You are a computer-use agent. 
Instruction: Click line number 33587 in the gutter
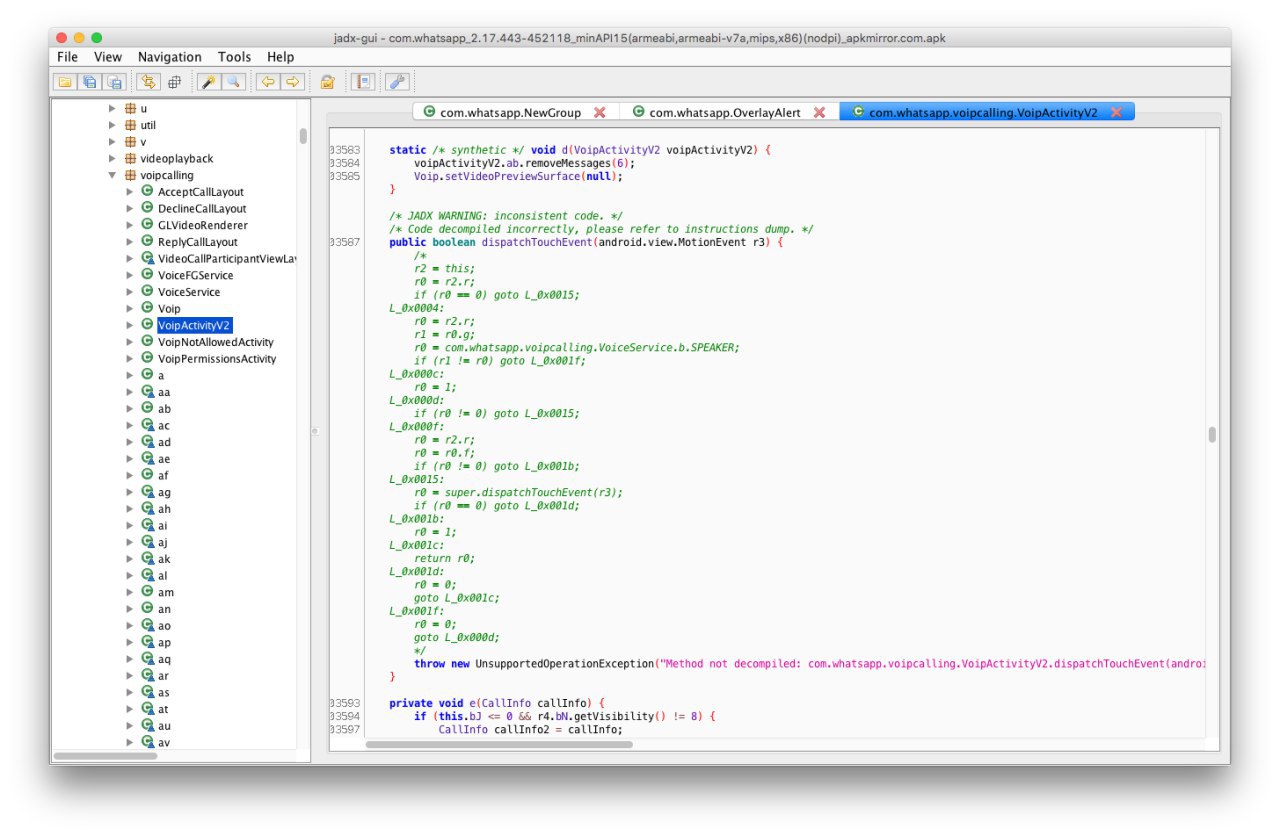tap(345, 242)
